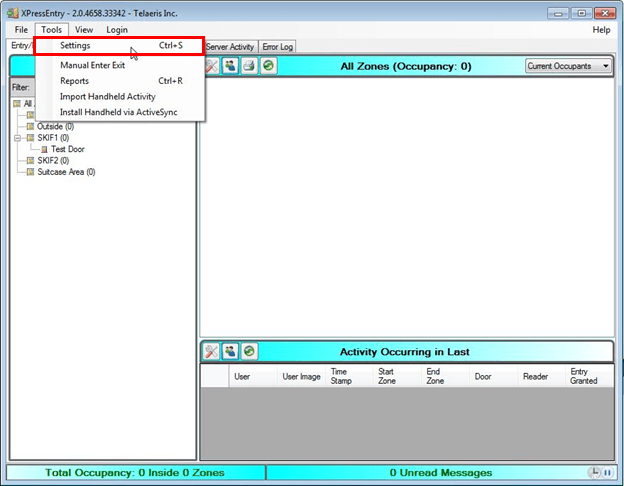This screenshot has width=624, height=486.
Task: Choose Manual Enter Exit menu entry
Action: [120, 65]
